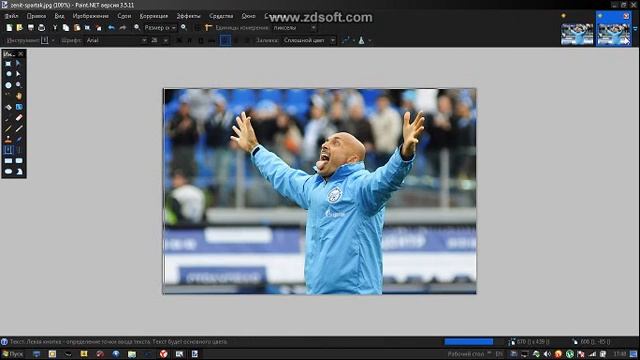Select the Paint Bucket tool
640x360 pixels.
click(8, 107)
